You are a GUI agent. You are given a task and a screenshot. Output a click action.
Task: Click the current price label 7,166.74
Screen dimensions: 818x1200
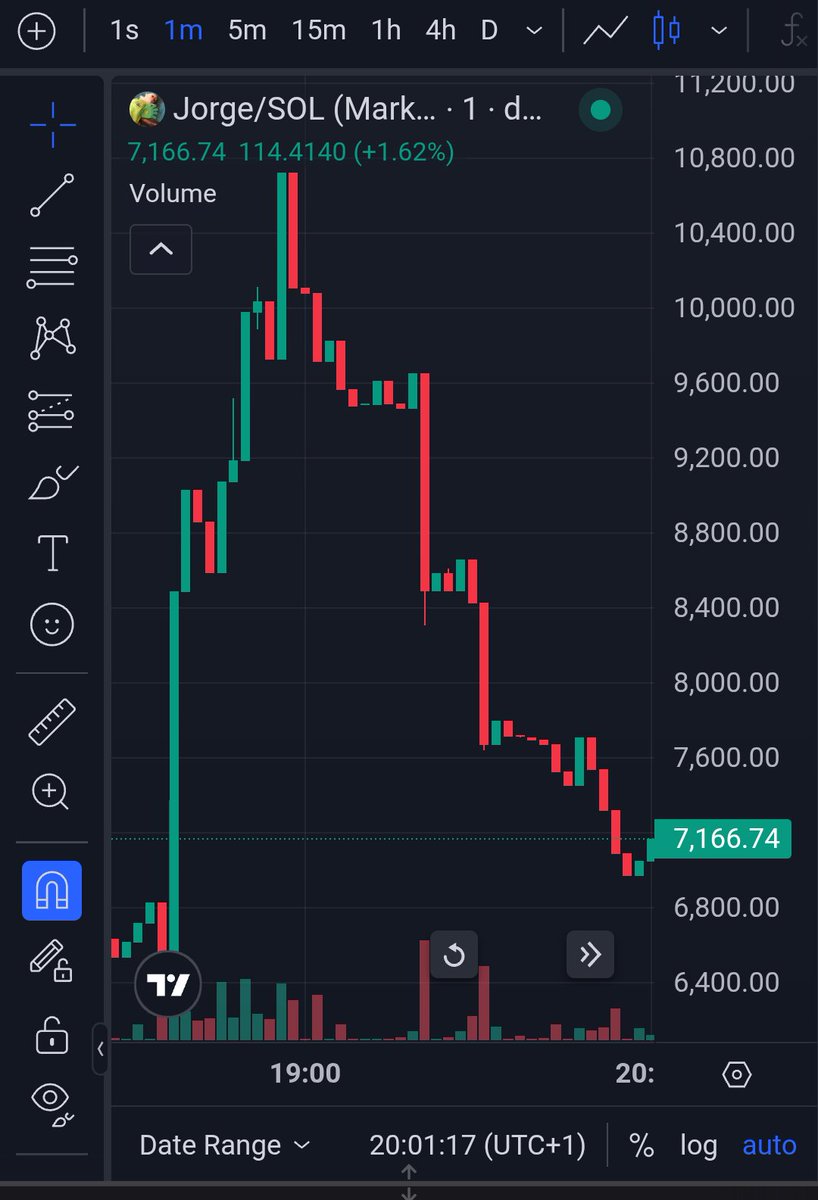tap(722, 838)
